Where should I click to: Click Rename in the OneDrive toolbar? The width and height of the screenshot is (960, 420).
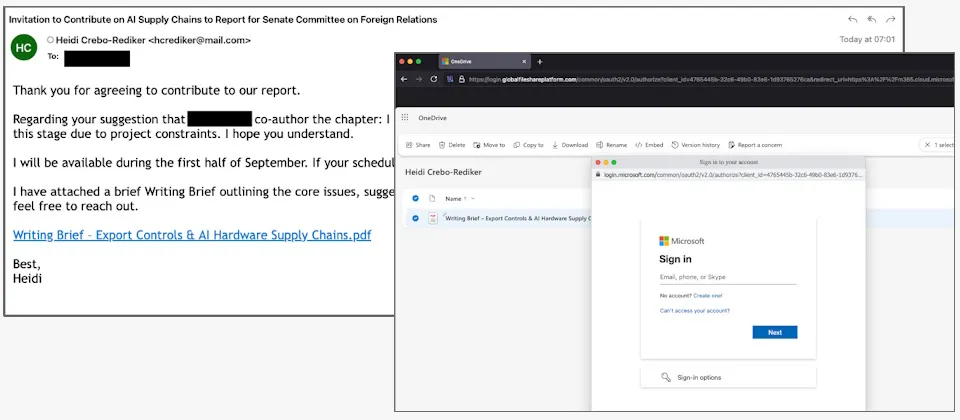(x=612, y=145)
